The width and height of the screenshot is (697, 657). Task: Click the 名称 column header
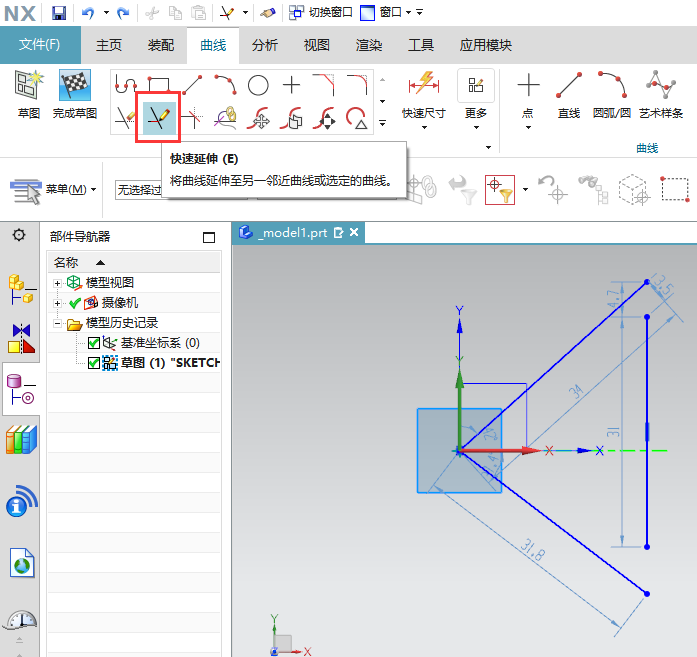coord(66,262)
